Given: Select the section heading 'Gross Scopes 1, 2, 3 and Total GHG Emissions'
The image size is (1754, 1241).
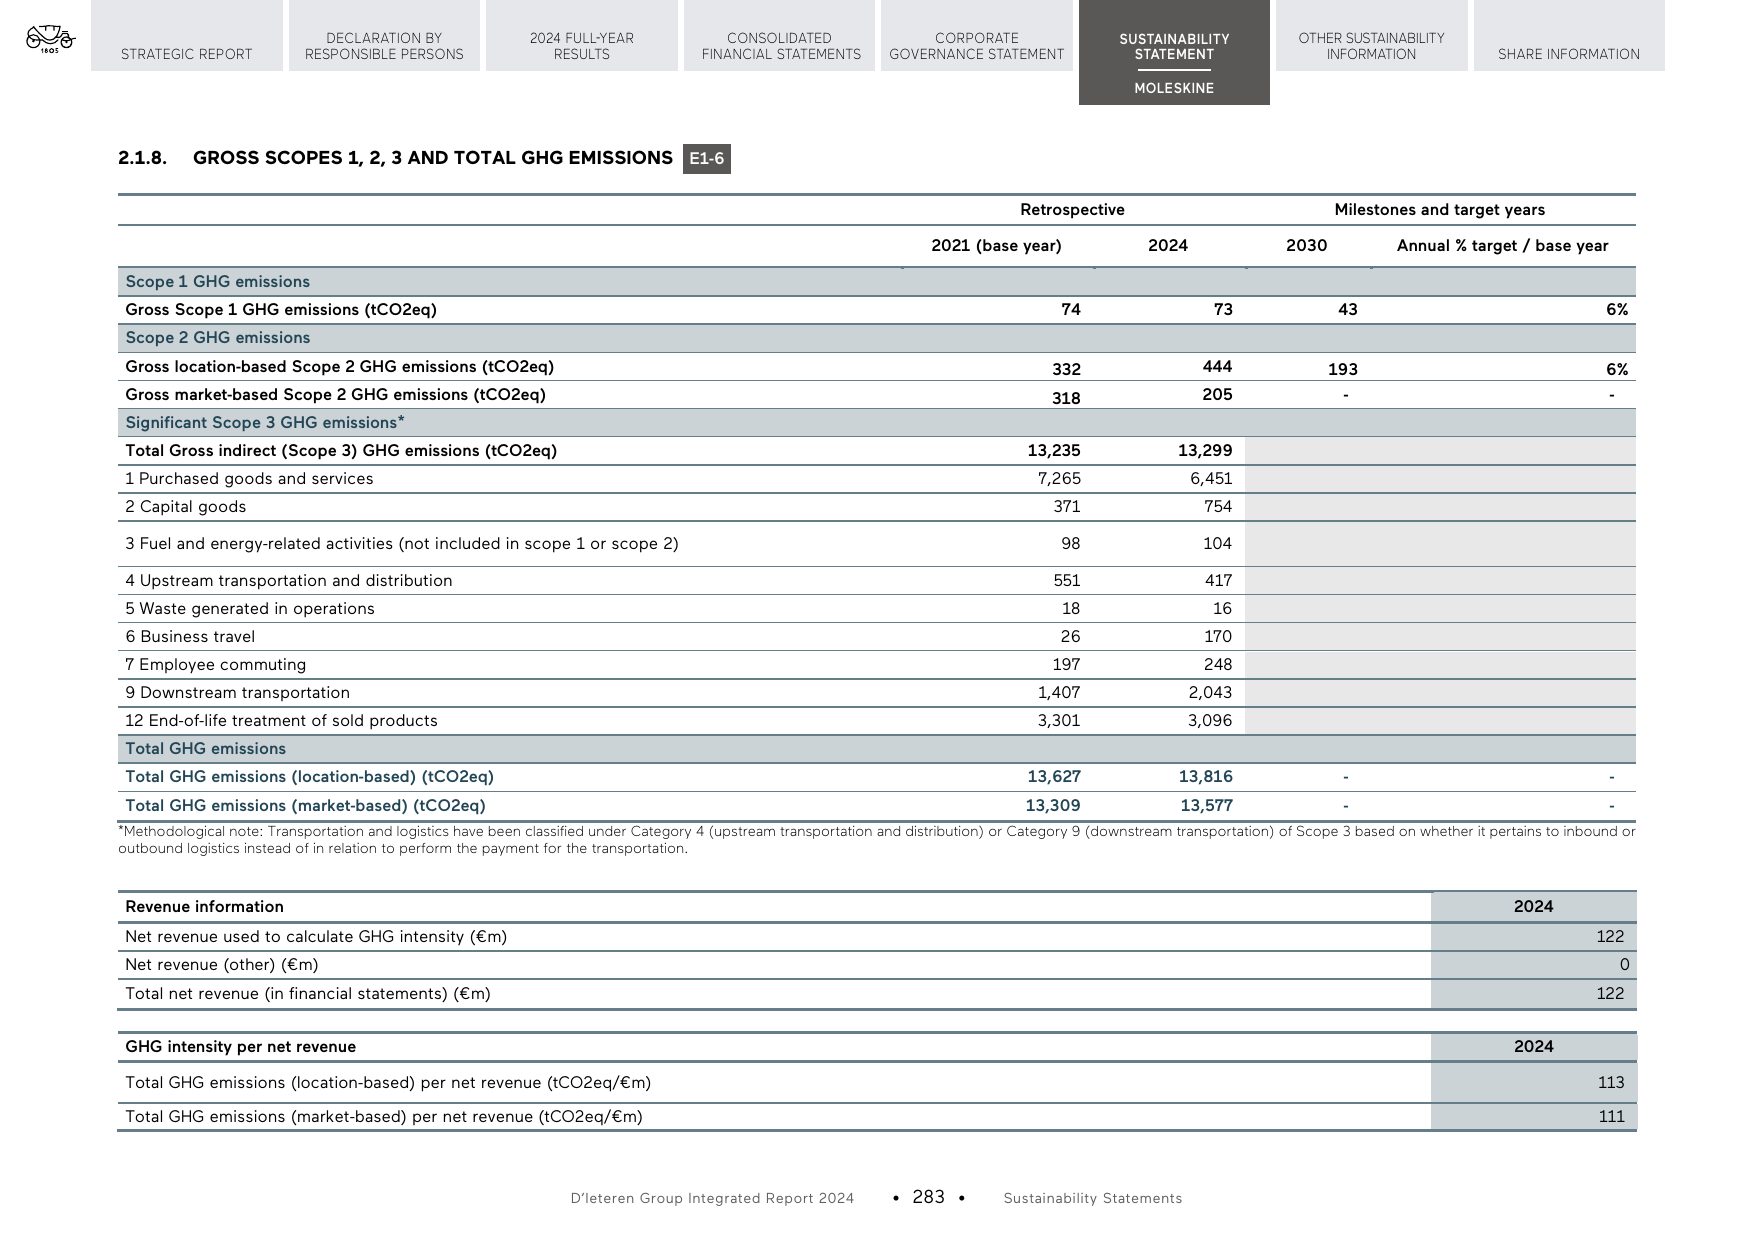Looking at the screenshot, I should [433, 158].
